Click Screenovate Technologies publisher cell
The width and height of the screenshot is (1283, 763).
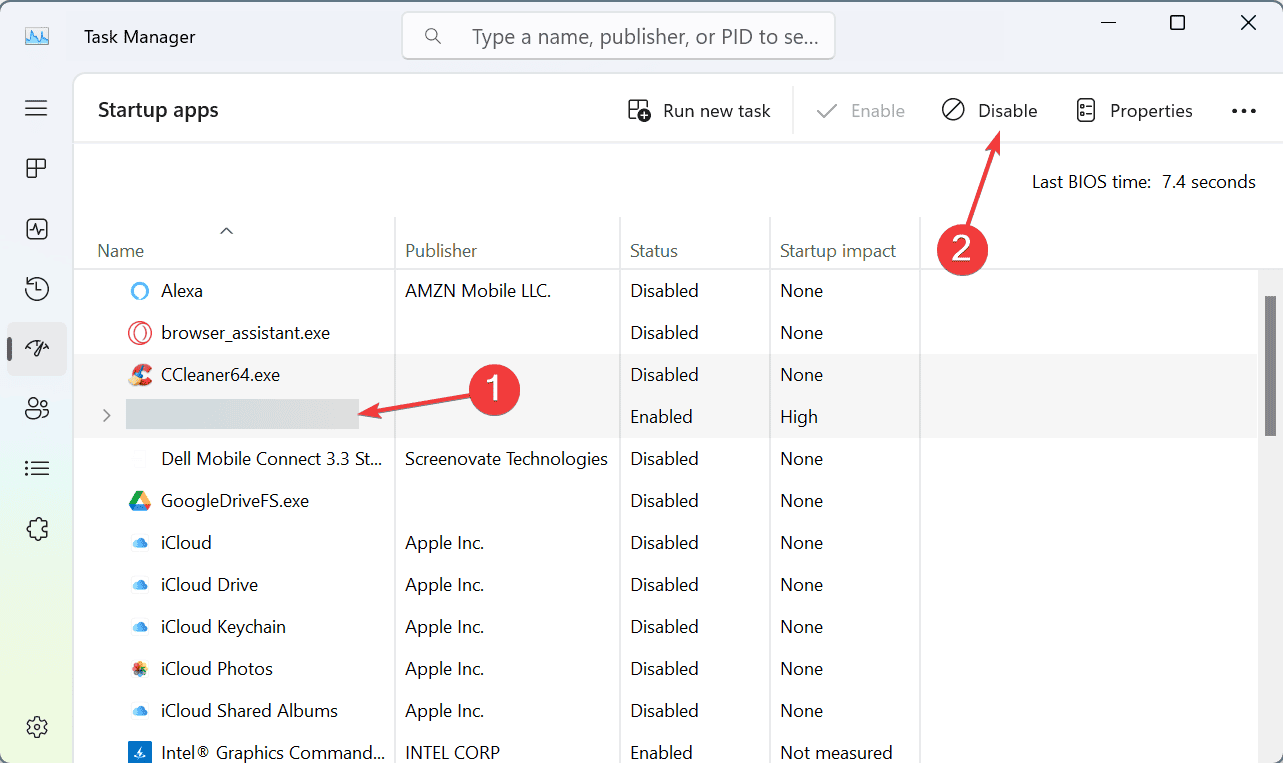tap(506, 459)
